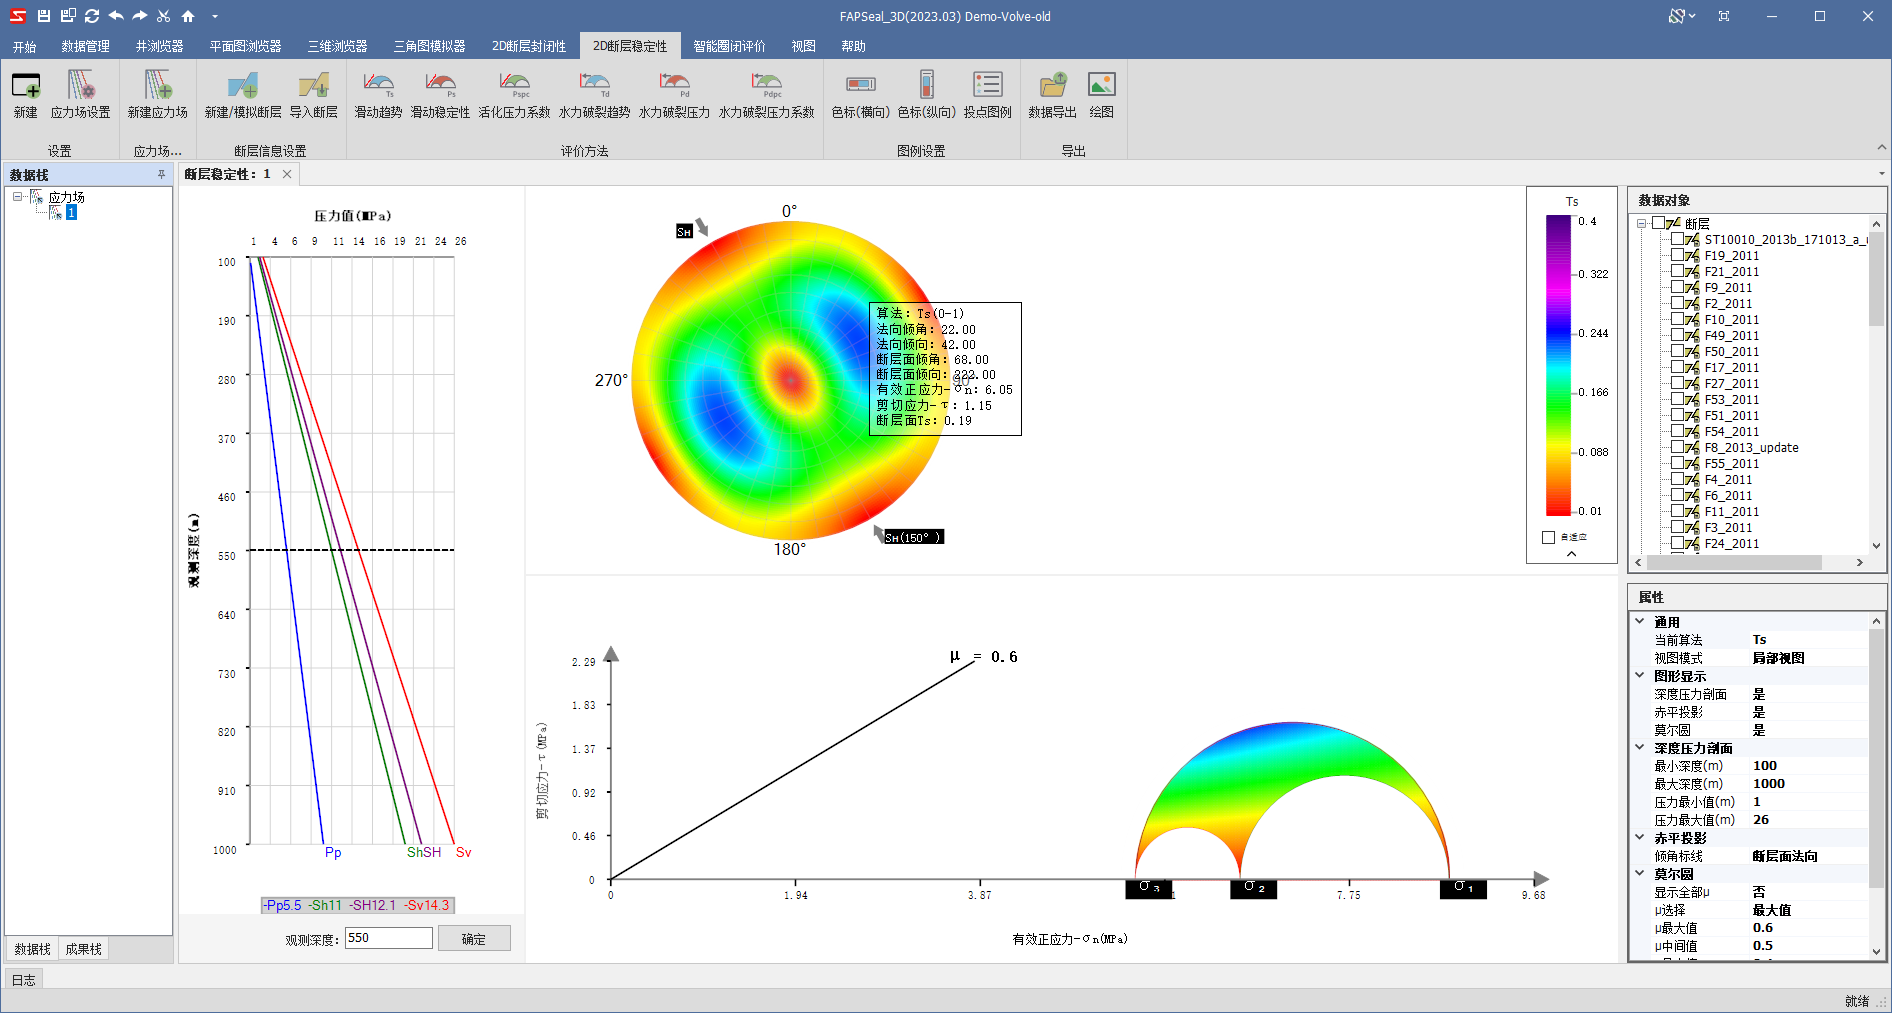The height and width of the screenshot is (1013, 1892).
Task: Check the F21_2011 fault checkbox
Action: [x=1677, y=271]
